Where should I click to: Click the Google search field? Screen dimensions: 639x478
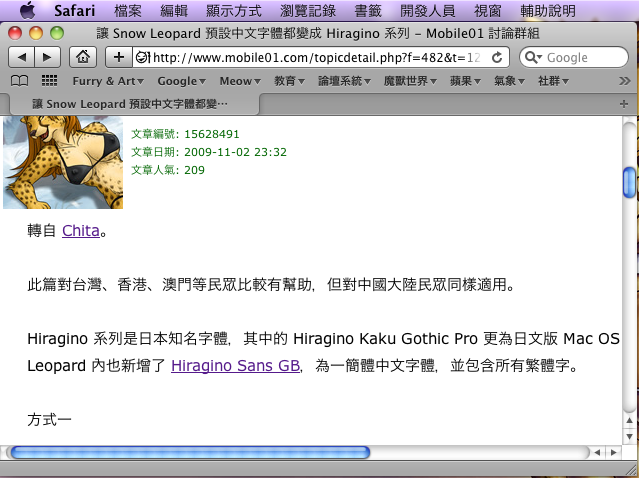(x=574, y=57)
